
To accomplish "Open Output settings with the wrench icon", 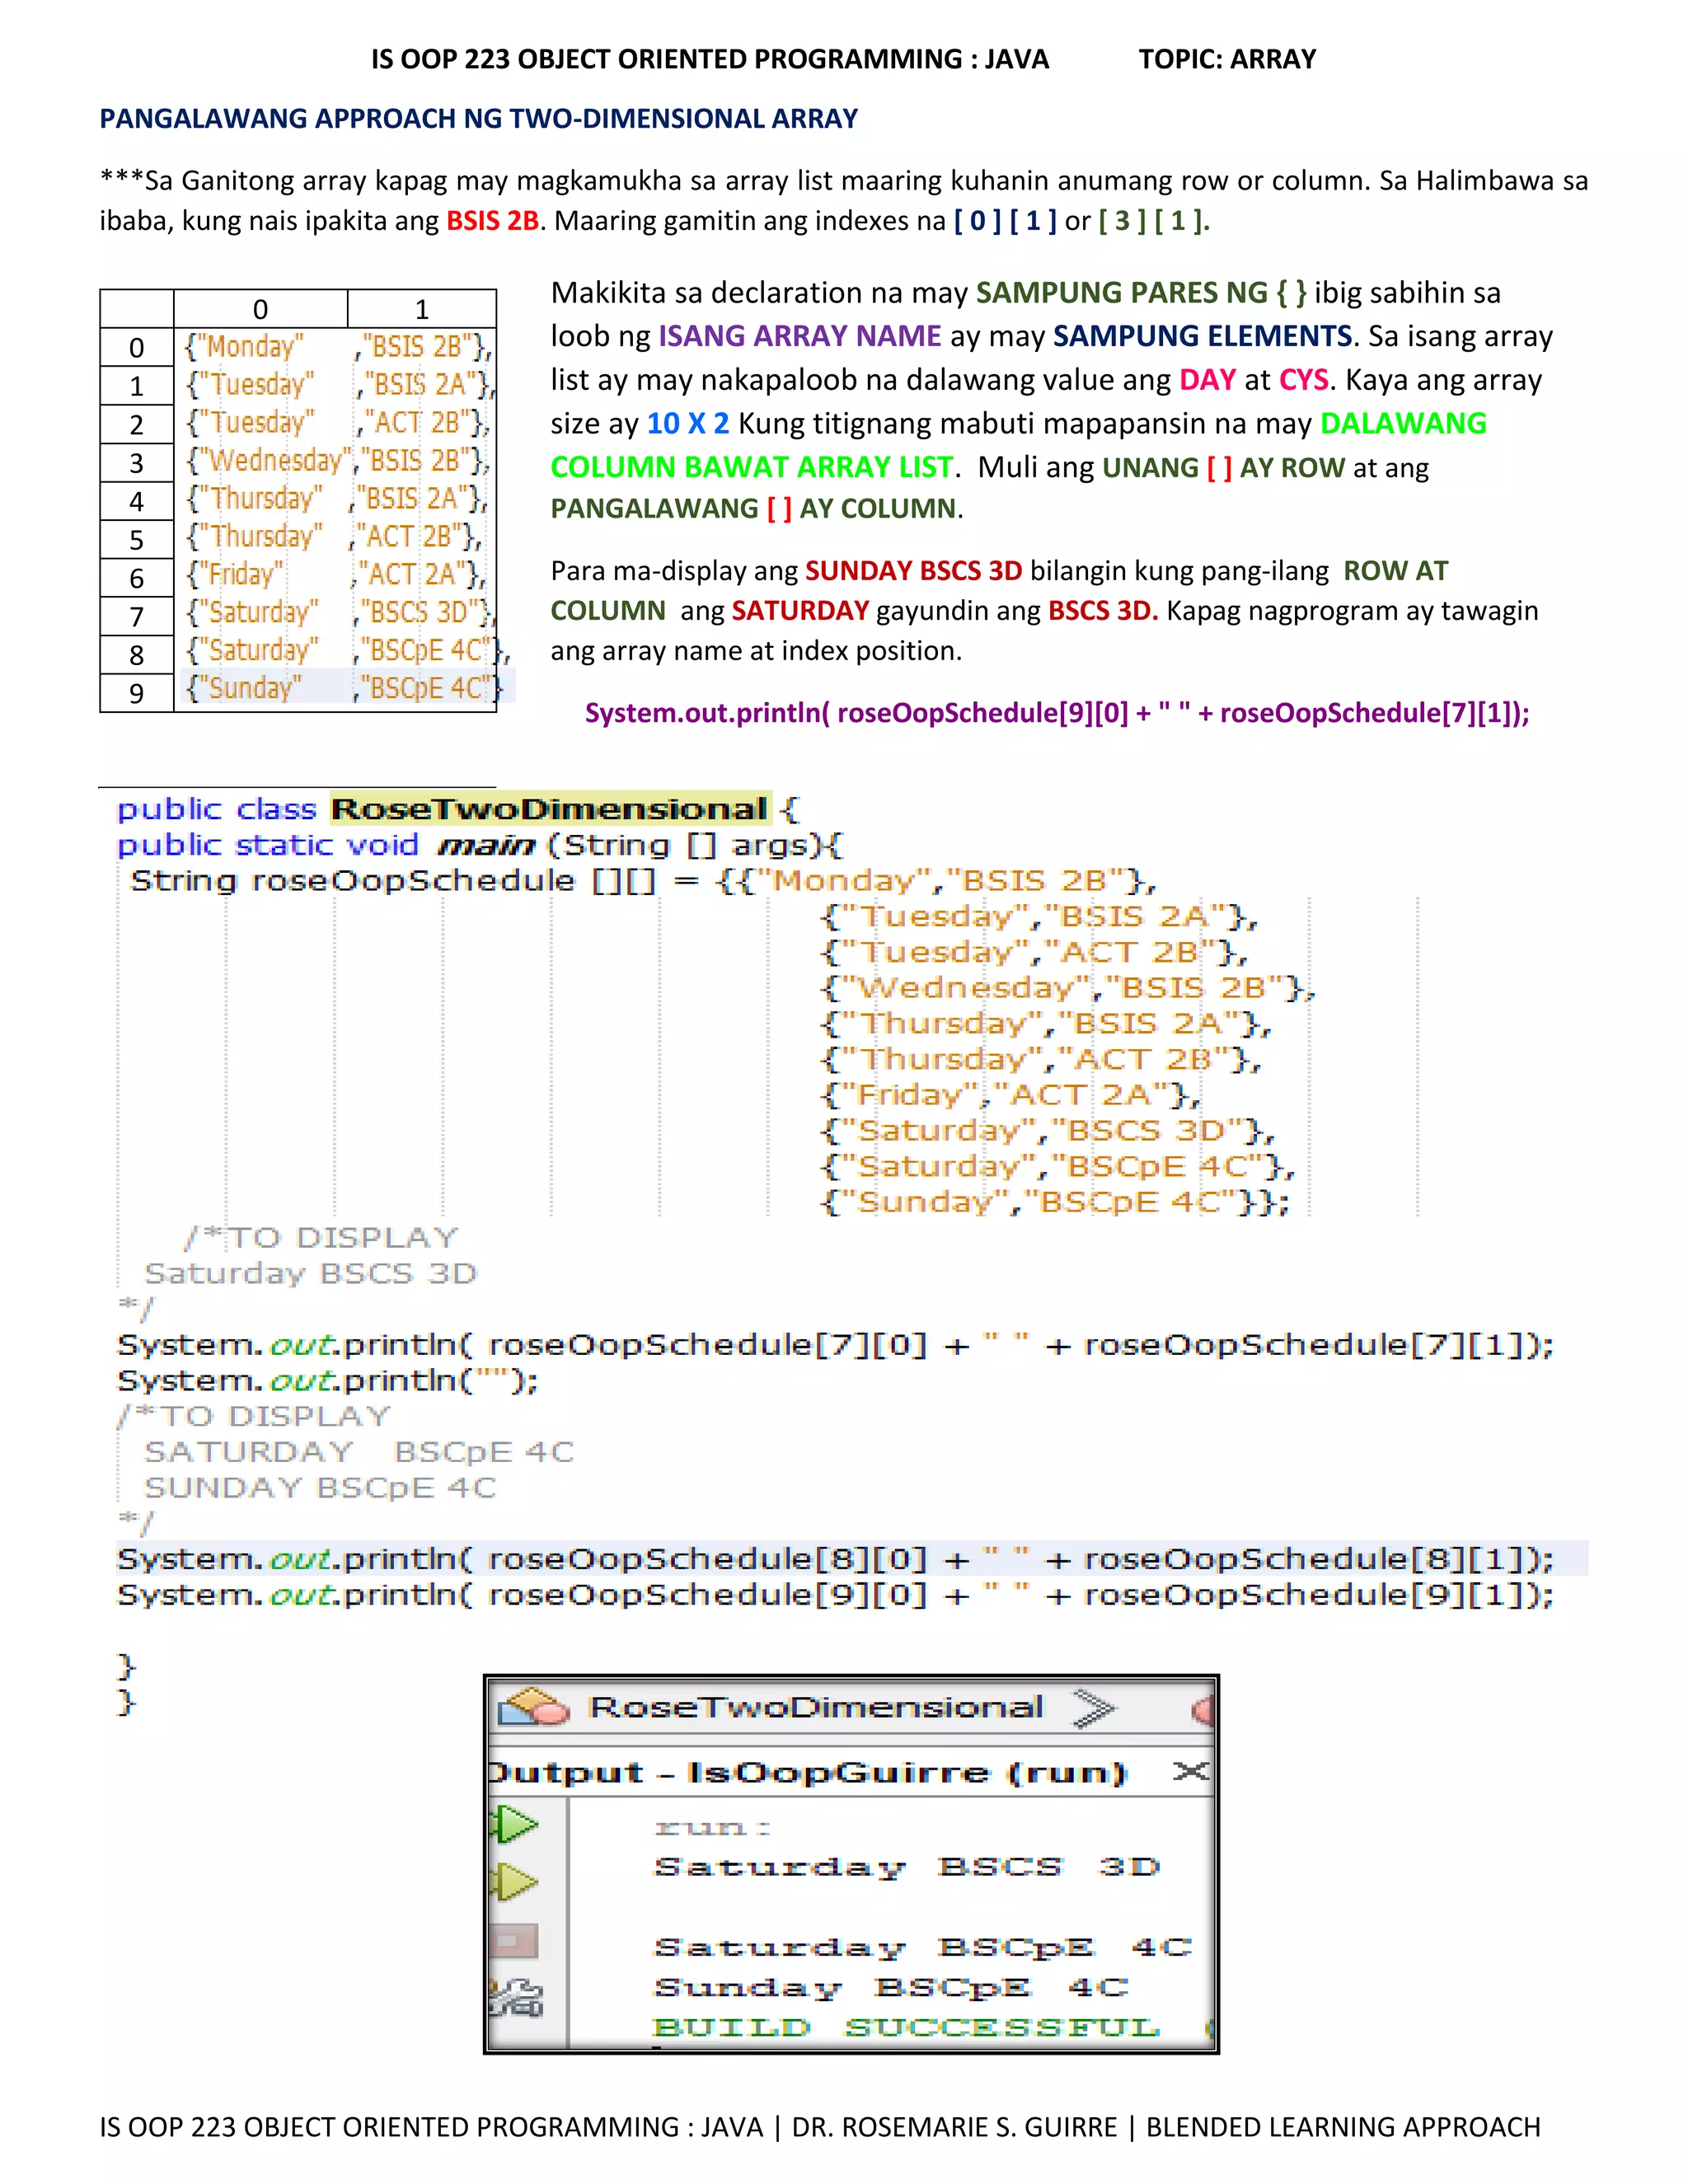I will tap(516, 1998).
